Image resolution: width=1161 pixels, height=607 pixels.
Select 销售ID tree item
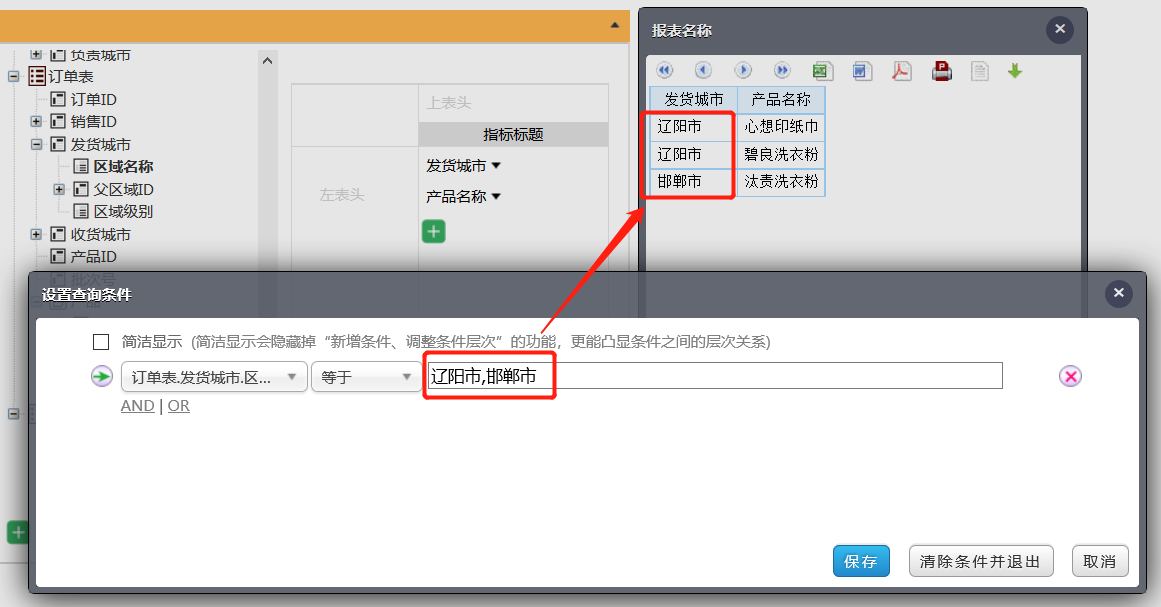[x=93, y=121]
